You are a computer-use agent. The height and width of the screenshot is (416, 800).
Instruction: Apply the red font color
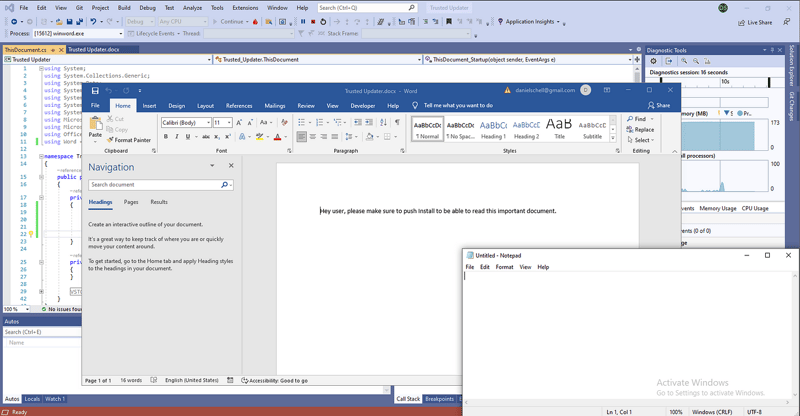[x=278, y=136]
